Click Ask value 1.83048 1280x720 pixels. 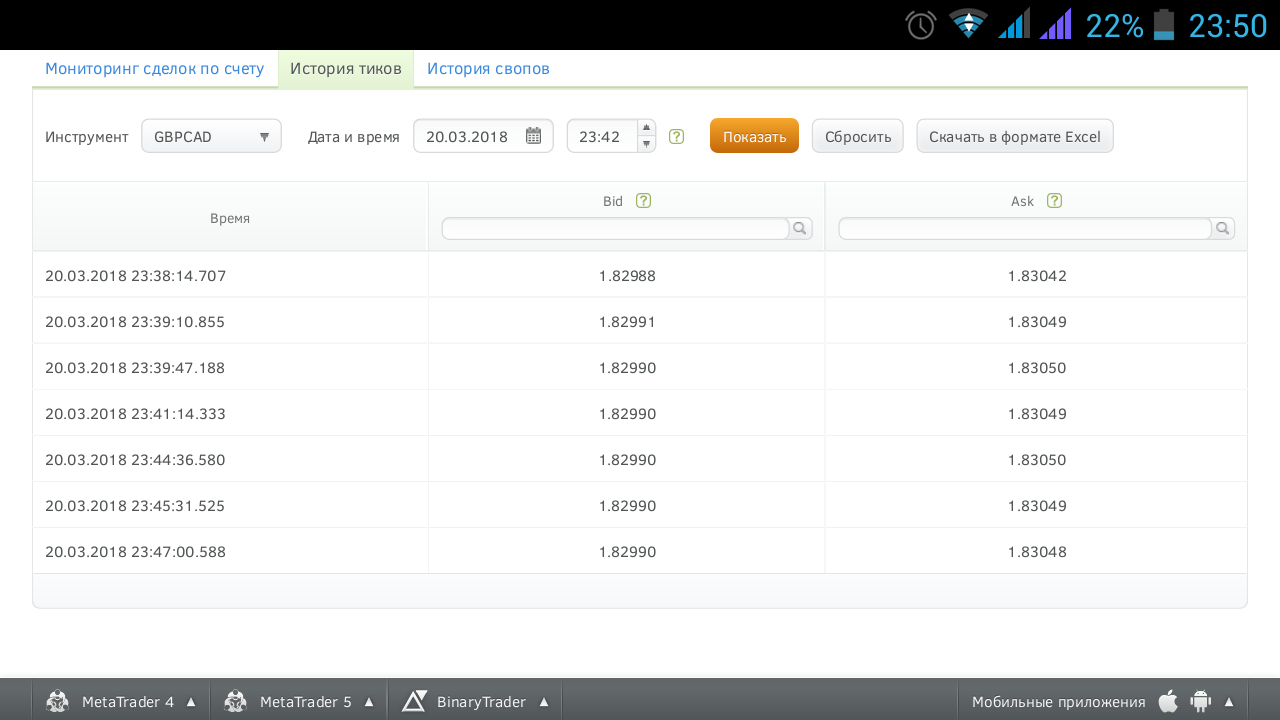[x=1037, y=552]
